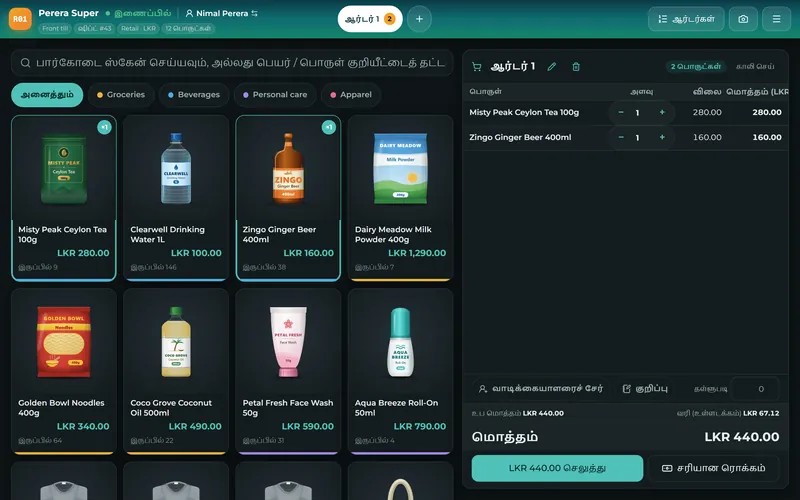Click the Retail · LKR tag
Image resolution: width=800 pixels, height=500 pixels.
click(x=138, y=29)
